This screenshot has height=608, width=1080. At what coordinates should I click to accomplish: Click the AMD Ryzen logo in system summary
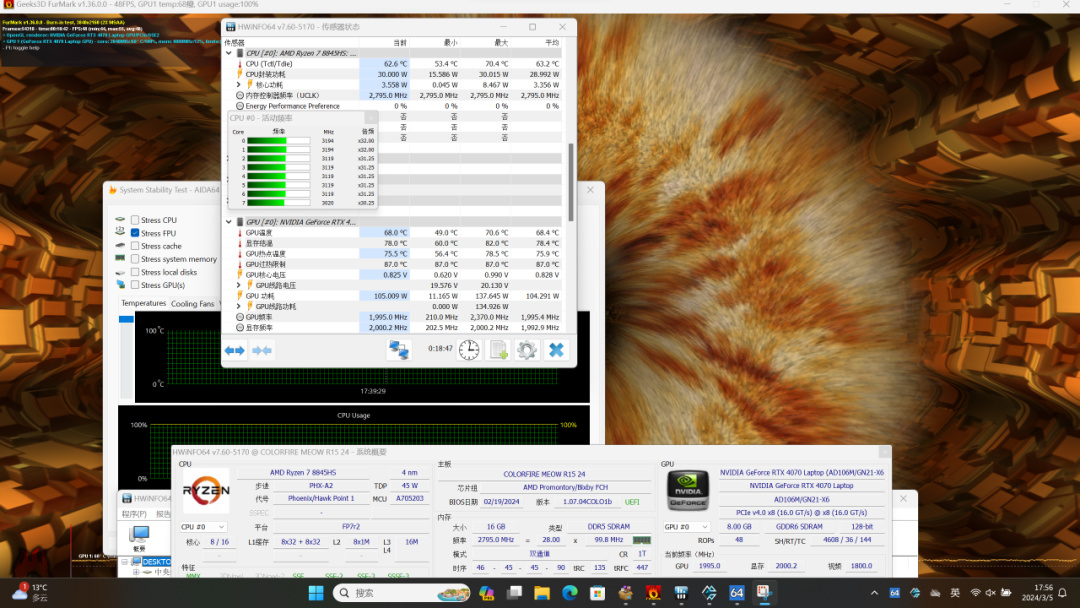pyautogui.click(x=205, y=490)
